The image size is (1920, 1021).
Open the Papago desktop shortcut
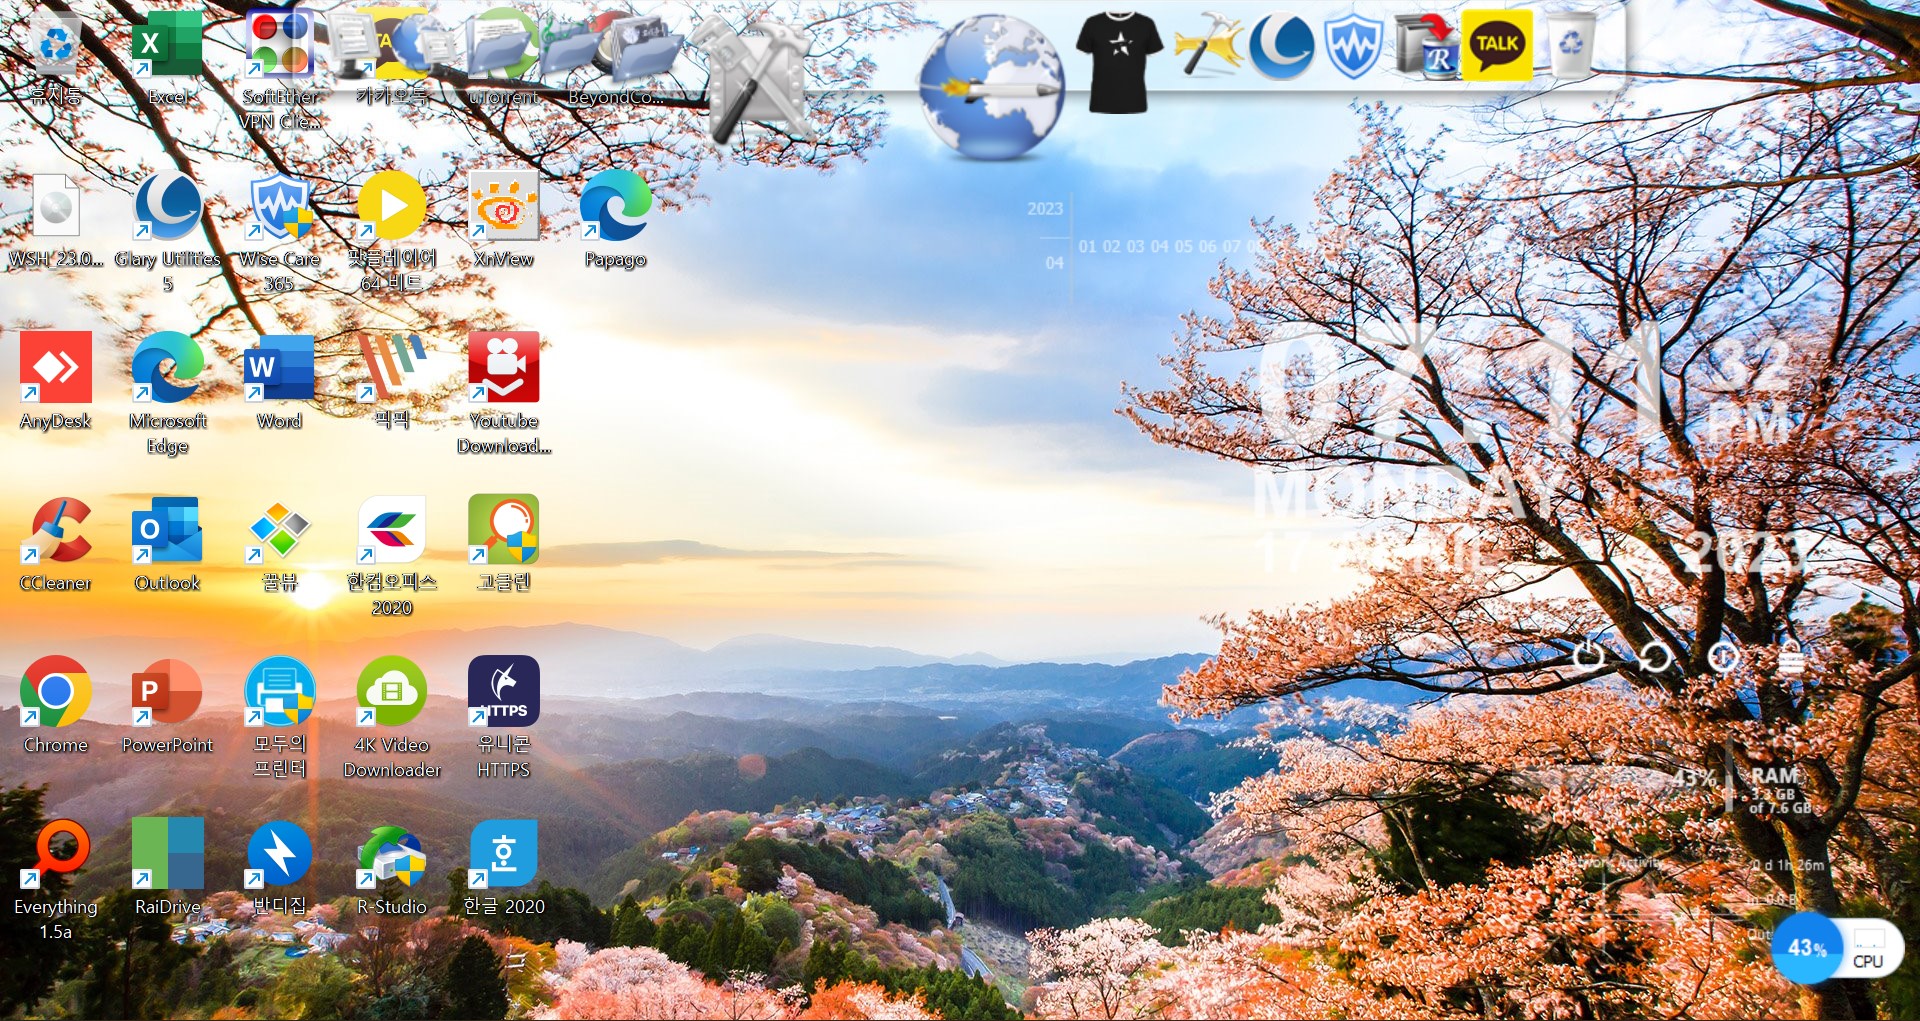pos(615,220)
